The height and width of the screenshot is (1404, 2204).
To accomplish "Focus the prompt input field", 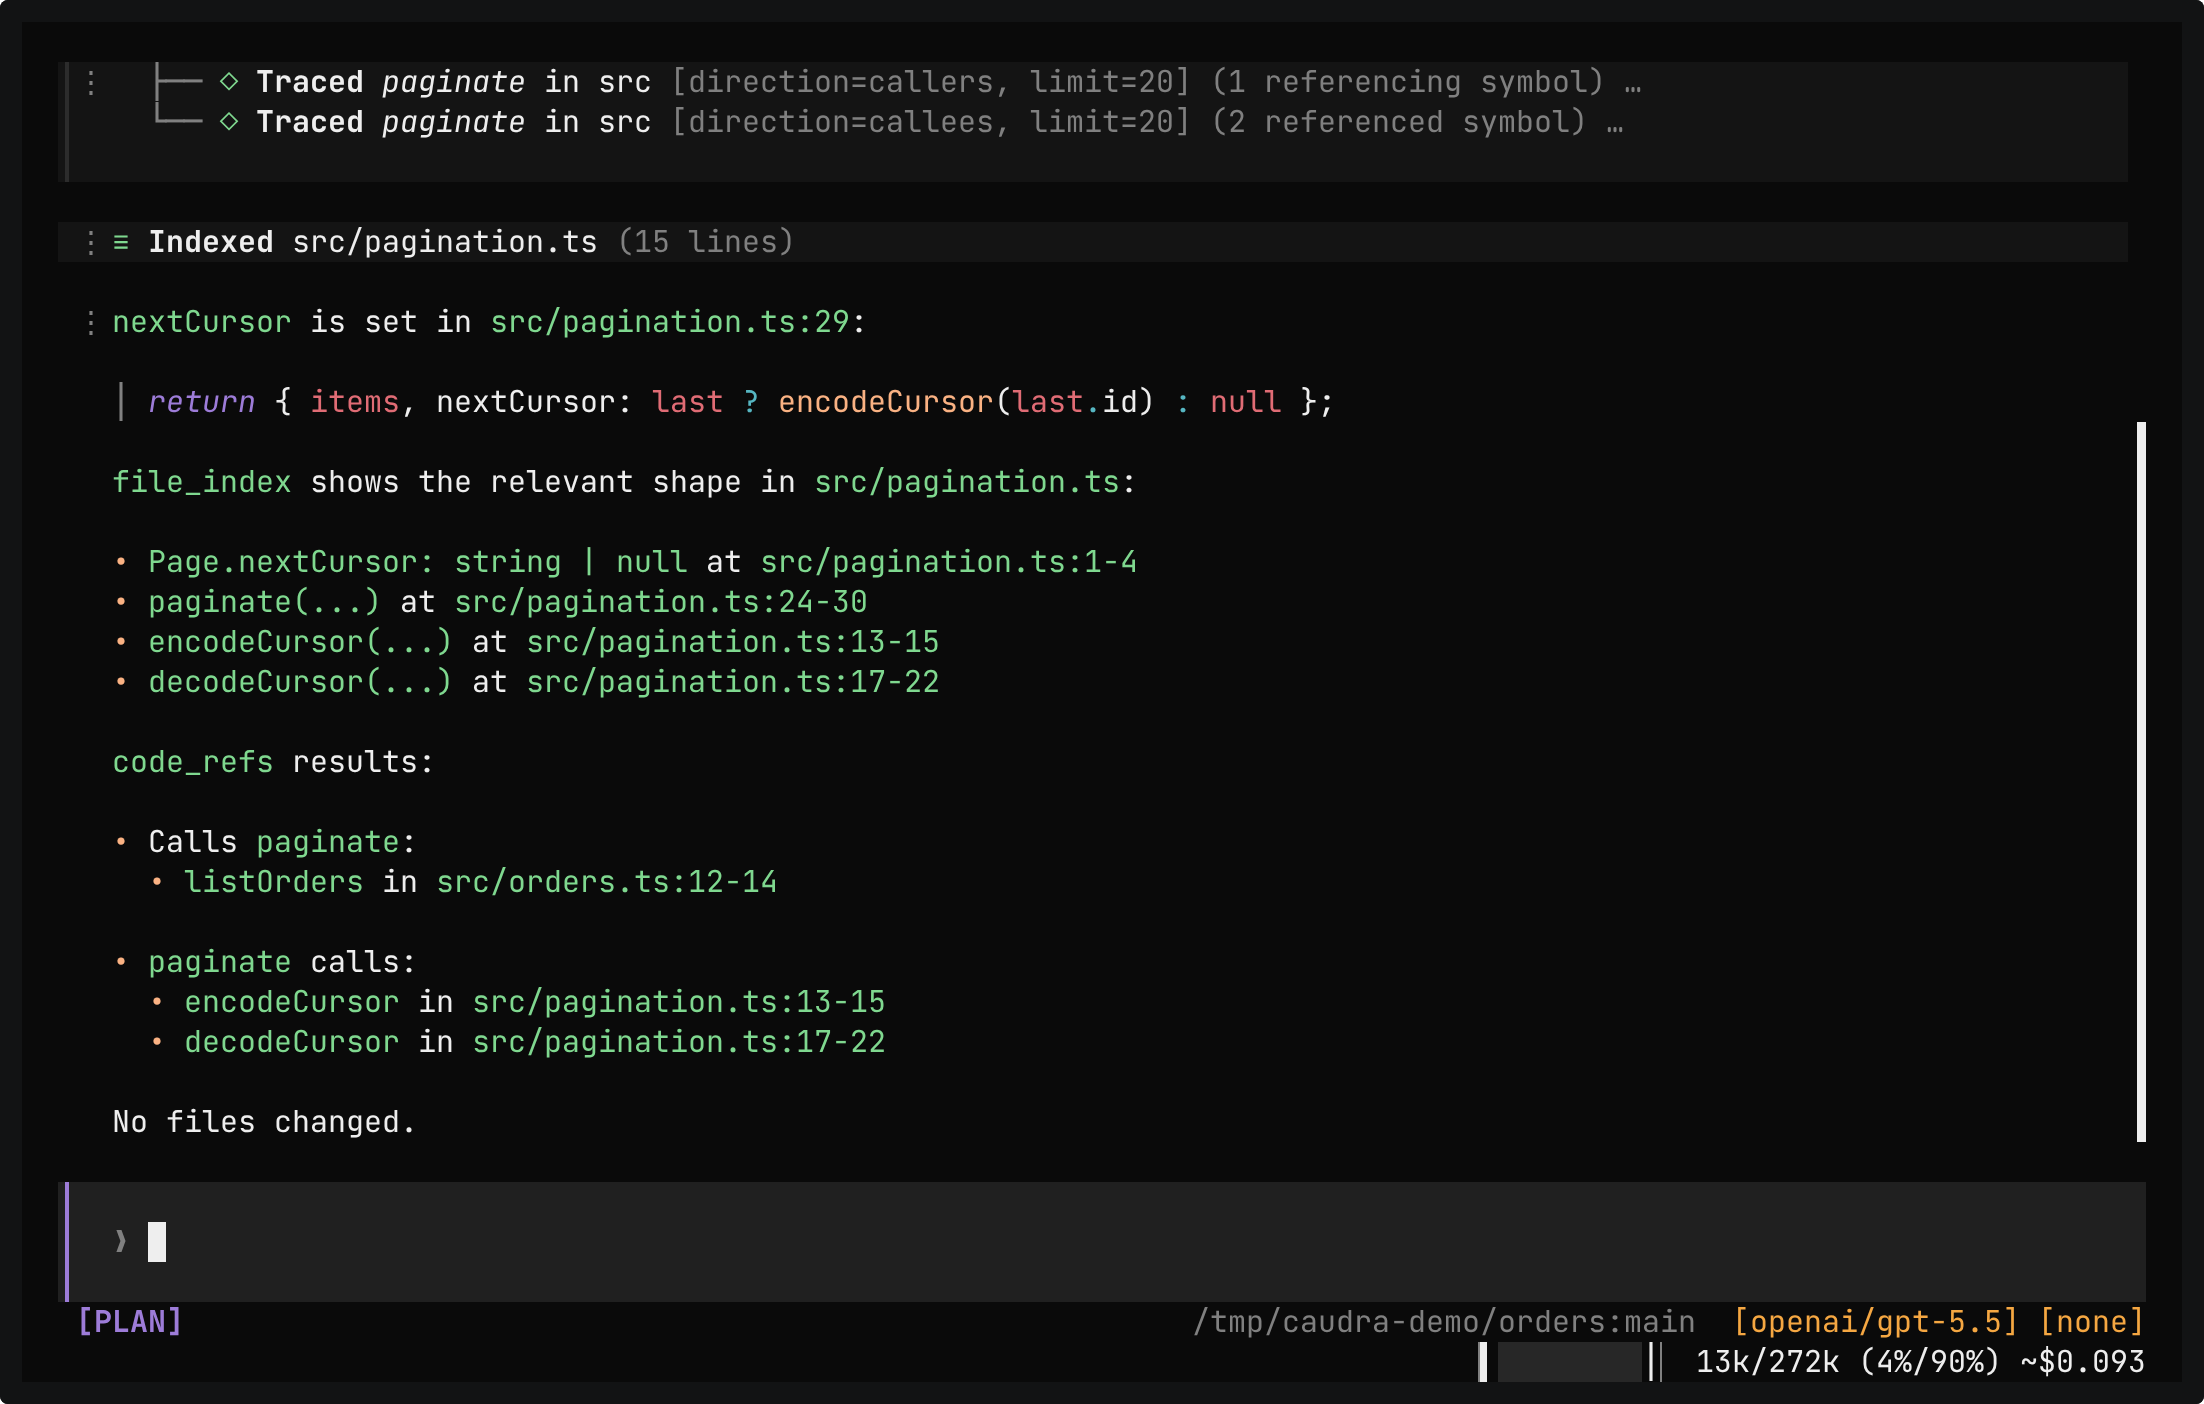I will click(x=1106, y=1242).
